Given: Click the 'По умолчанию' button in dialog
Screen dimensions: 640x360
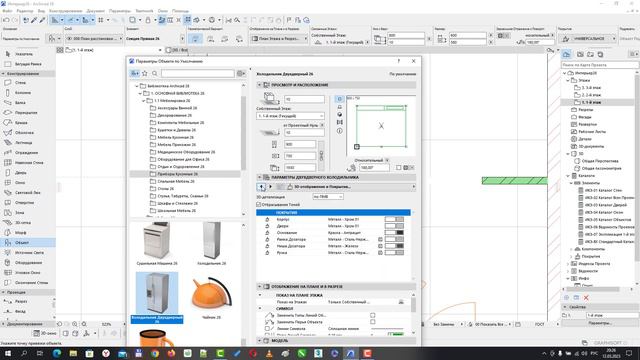Looking at the screenshot, I should [402, 74].
